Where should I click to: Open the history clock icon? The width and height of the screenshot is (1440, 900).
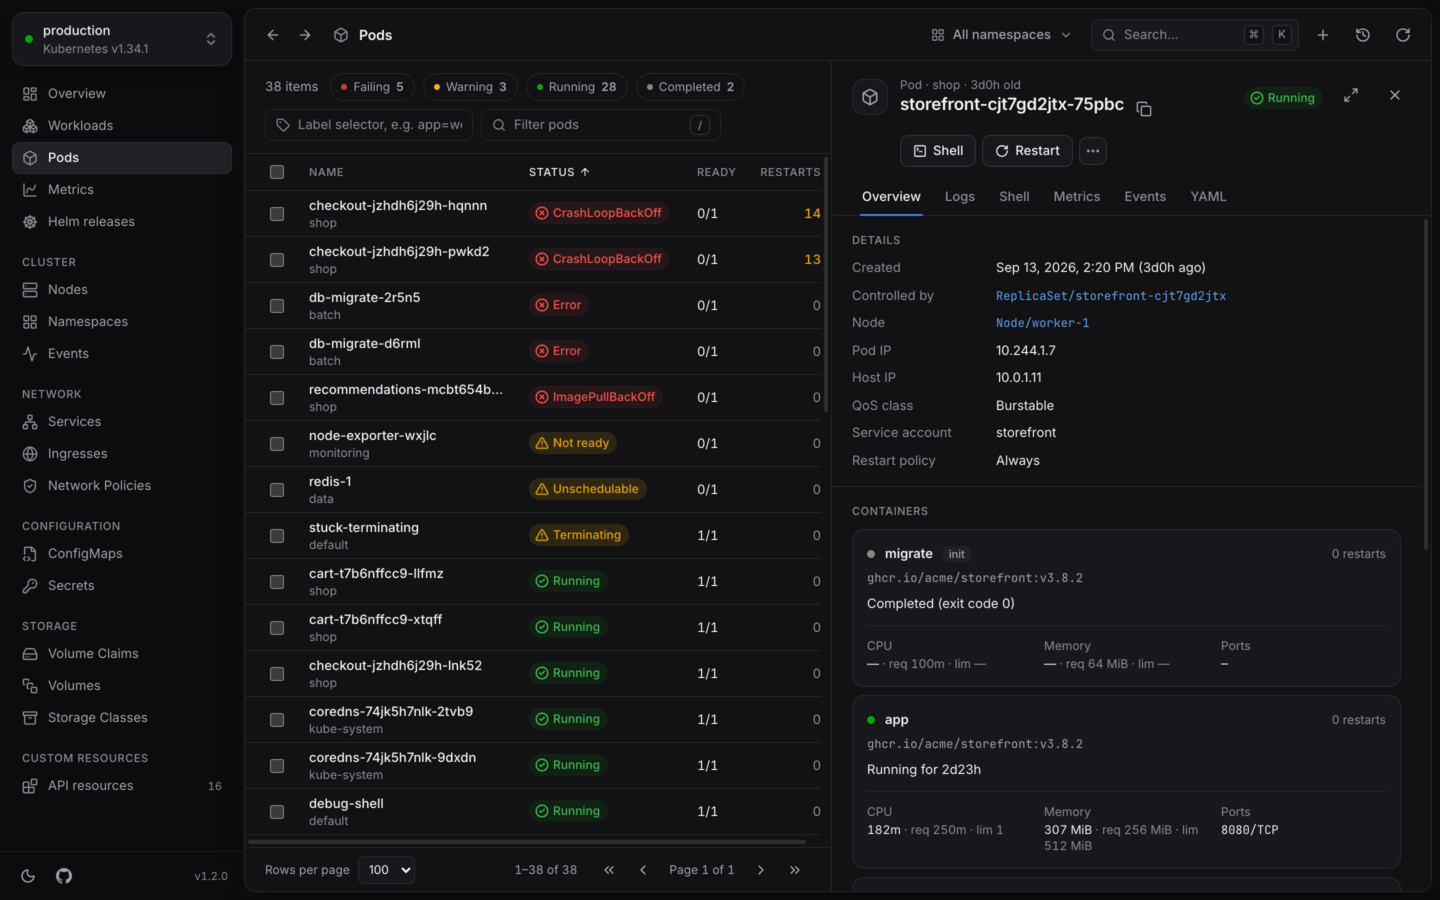pyautogui.click(x=1363, y=35)
